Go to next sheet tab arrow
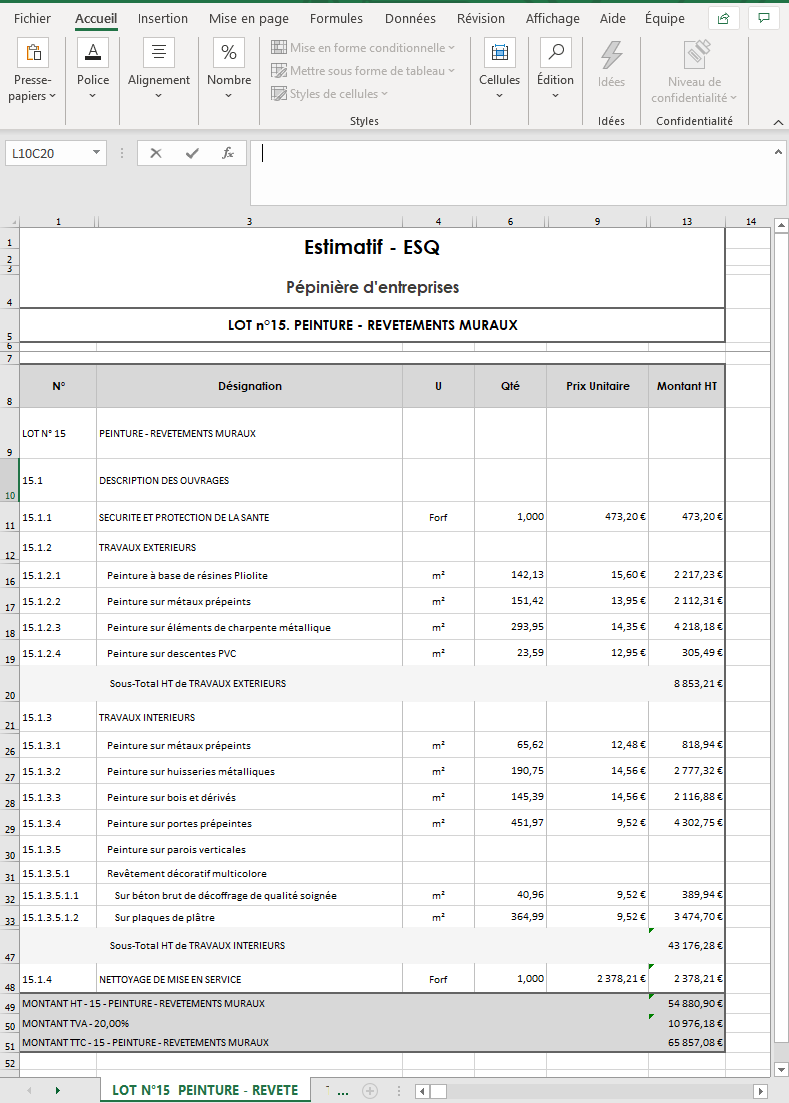 [58, 1091]
